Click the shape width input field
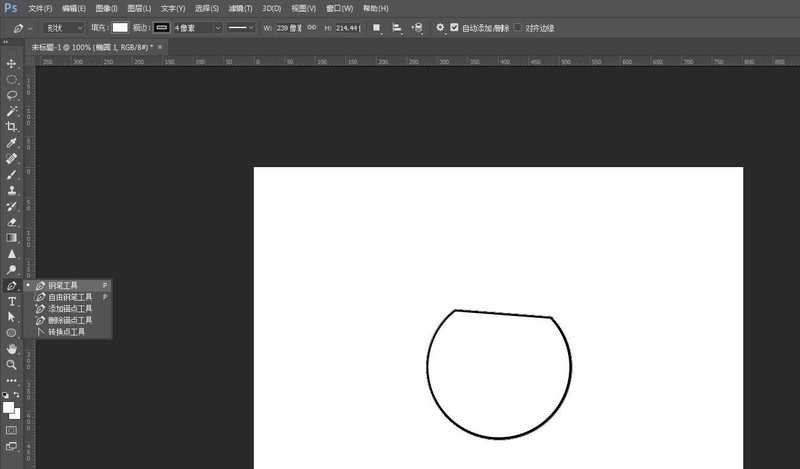 point(287,28)
